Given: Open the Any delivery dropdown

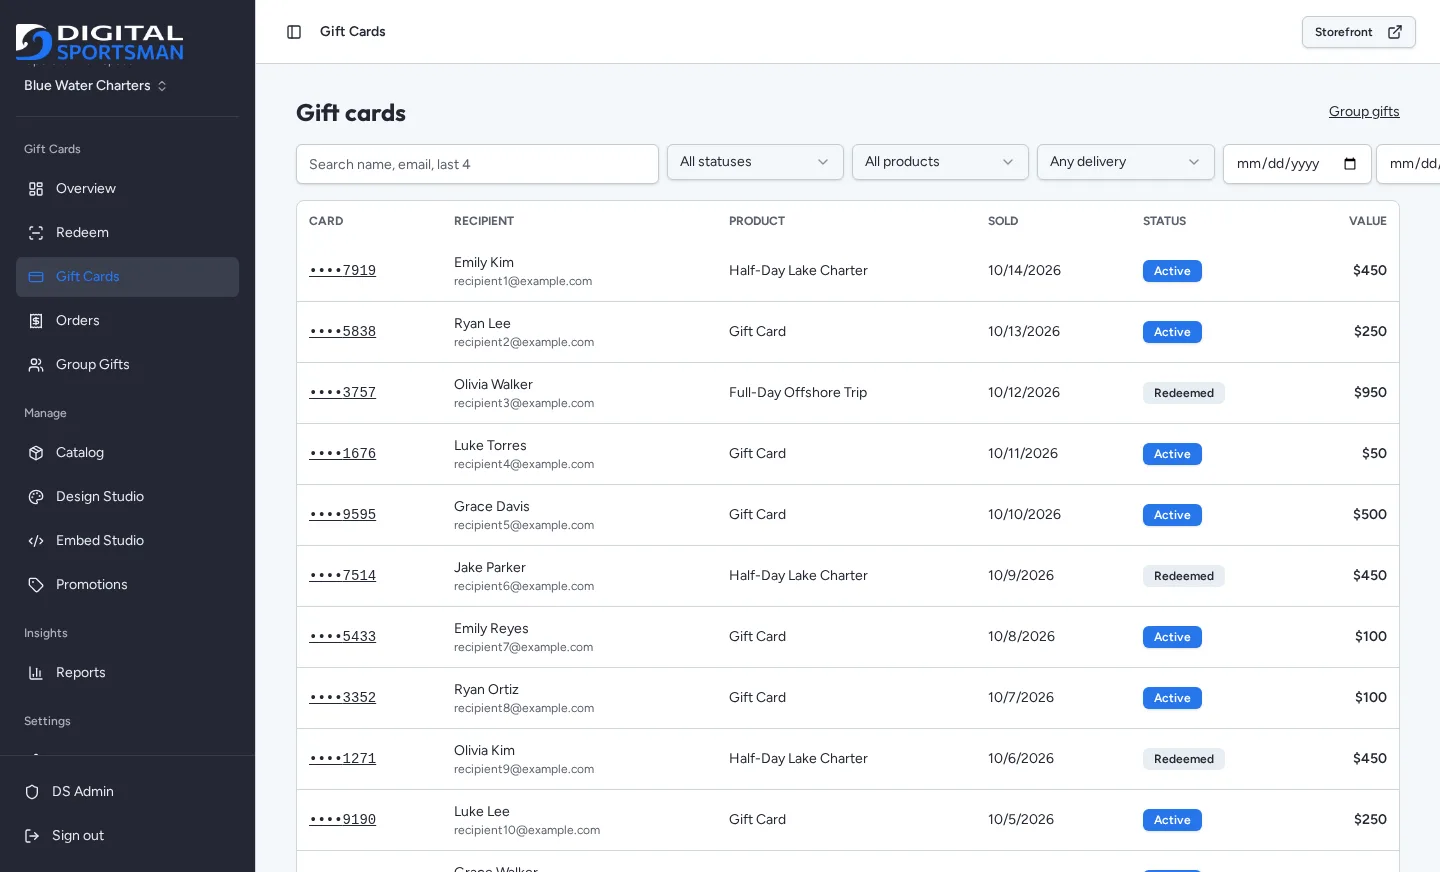Looking at the screenshot, I should pos(1125,162).
